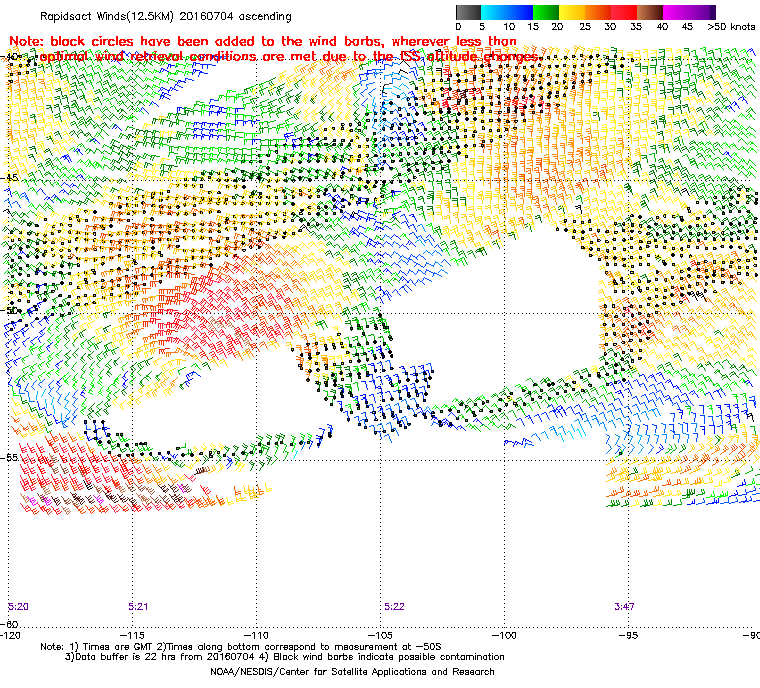Click the -110 longitude axis label
Viewport: 760px width, 688px height.
click(256, 635)
